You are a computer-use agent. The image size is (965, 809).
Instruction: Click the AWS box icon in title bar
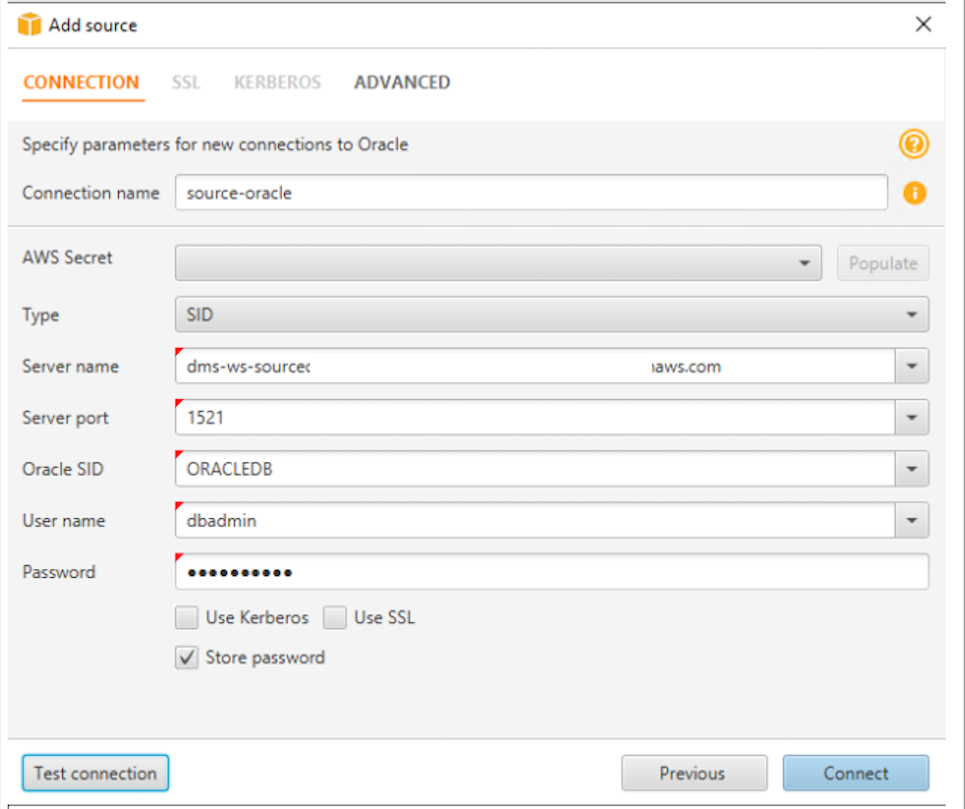[x=30, y=25]
